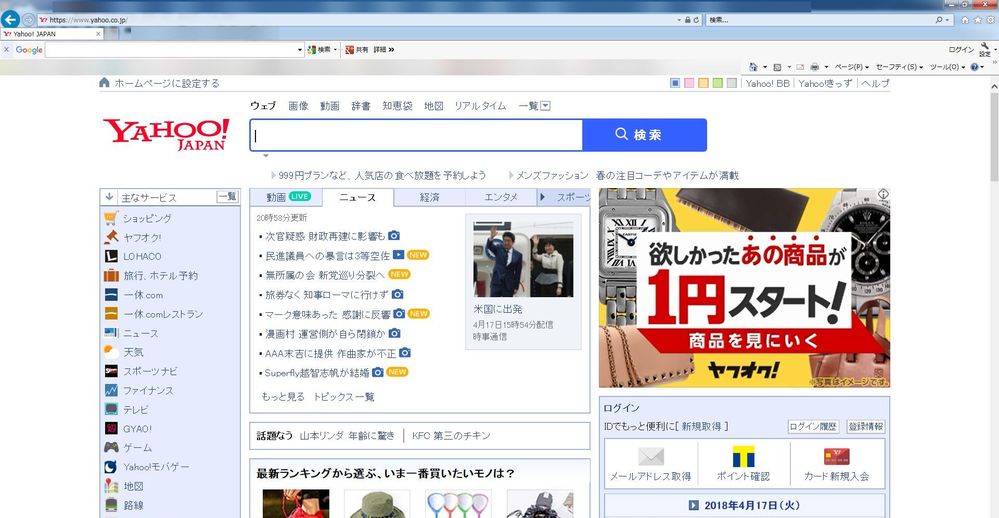Click the GYAO! icon in services list
Viewport: 999px width, 518px height.
click(x=111, y=428)
